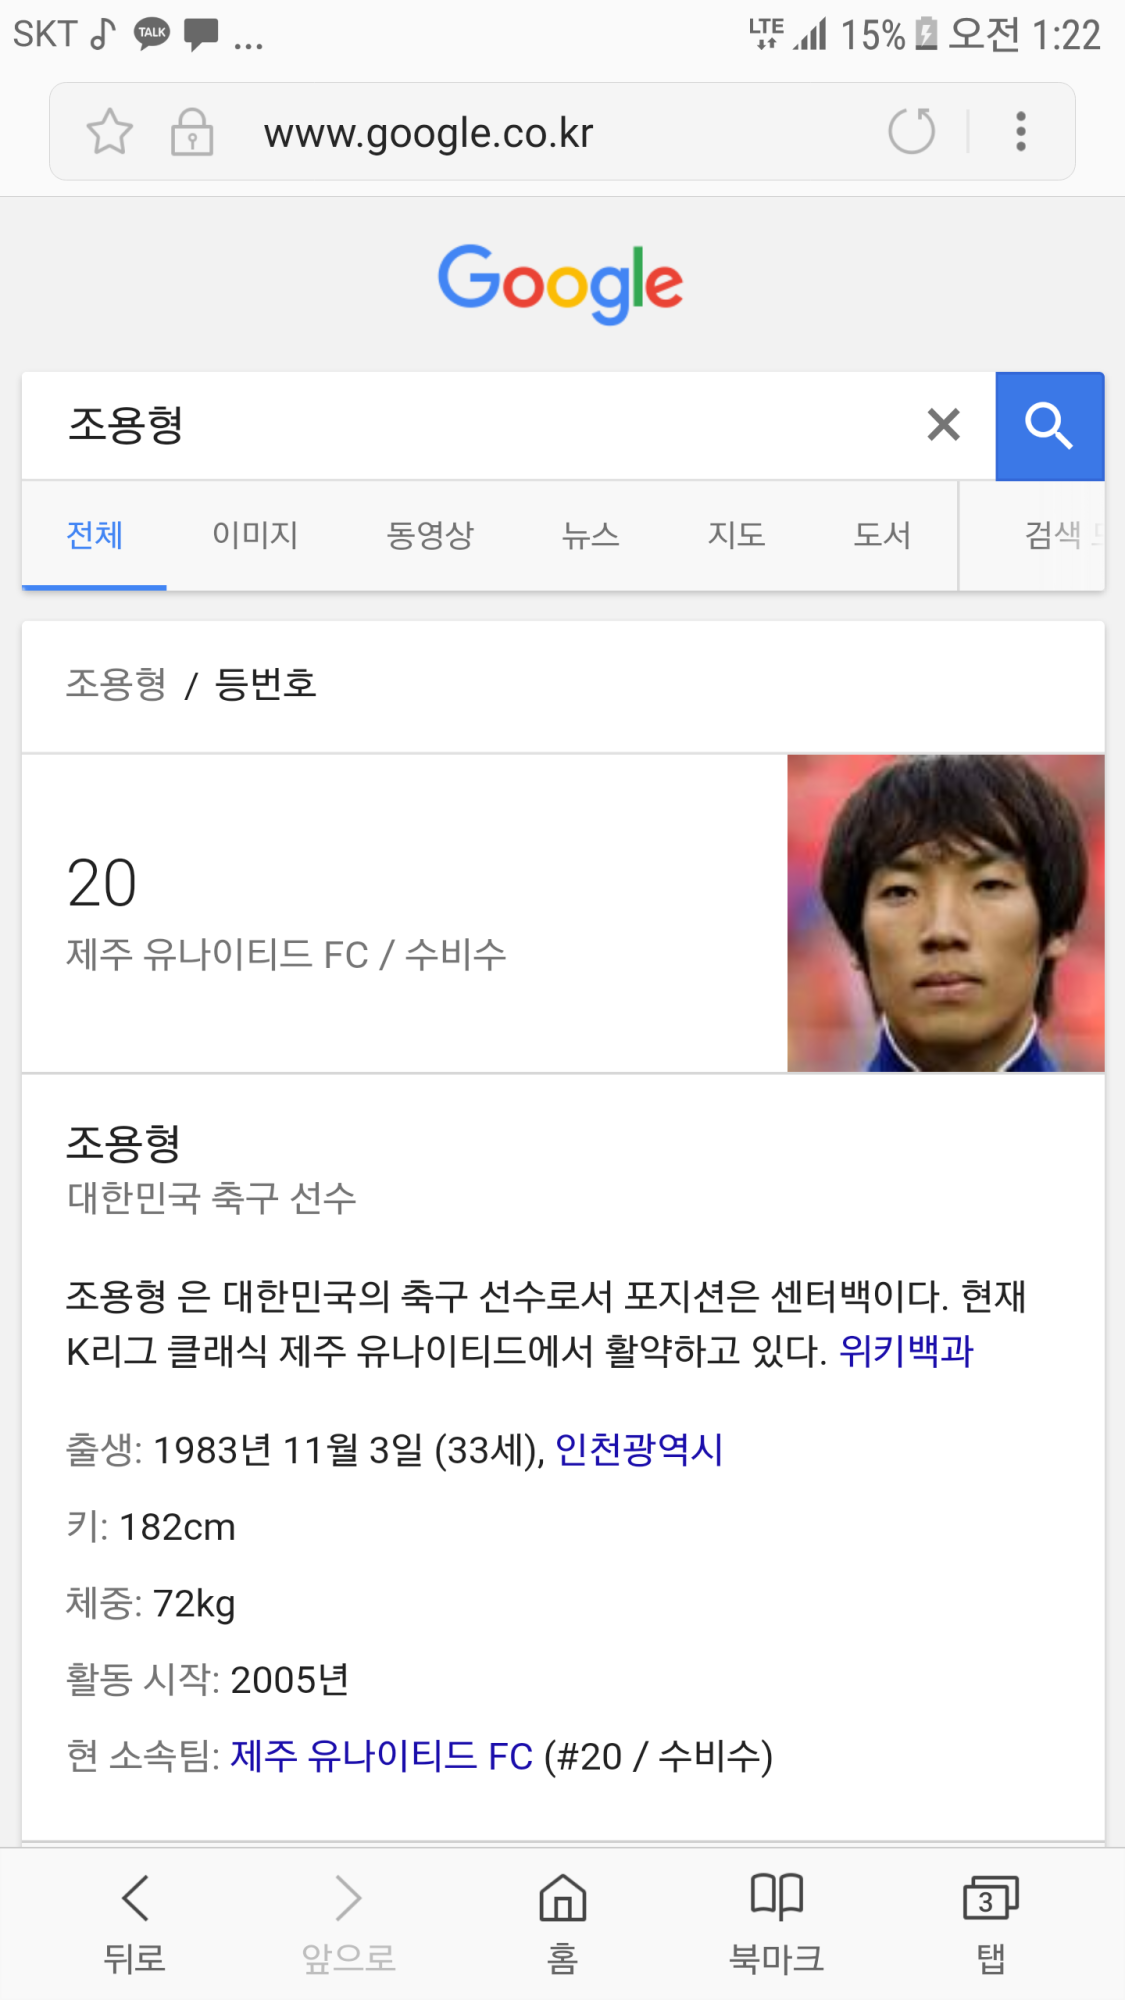
Task: Follow the 인천광역시 link
Action: 639,1449
